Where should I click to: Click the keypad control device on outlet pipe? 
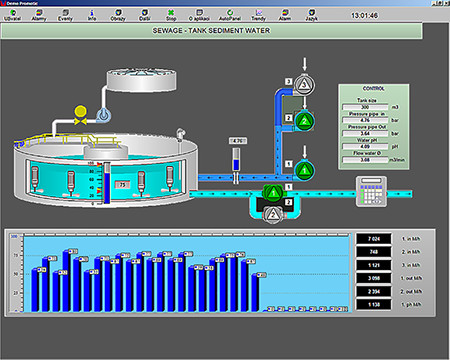(x=372, y=191)
